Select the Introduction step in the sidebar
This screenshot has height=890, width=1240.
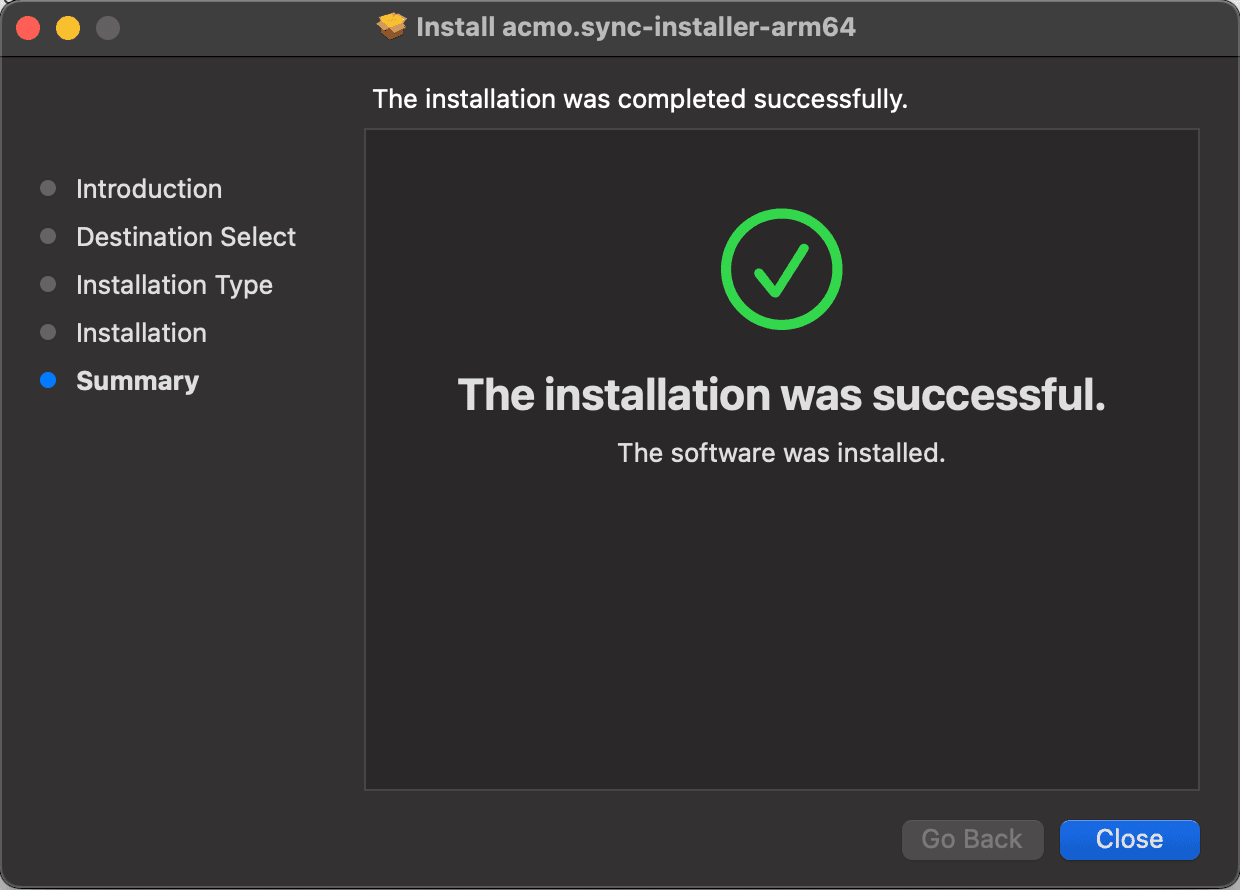[148, 188]
